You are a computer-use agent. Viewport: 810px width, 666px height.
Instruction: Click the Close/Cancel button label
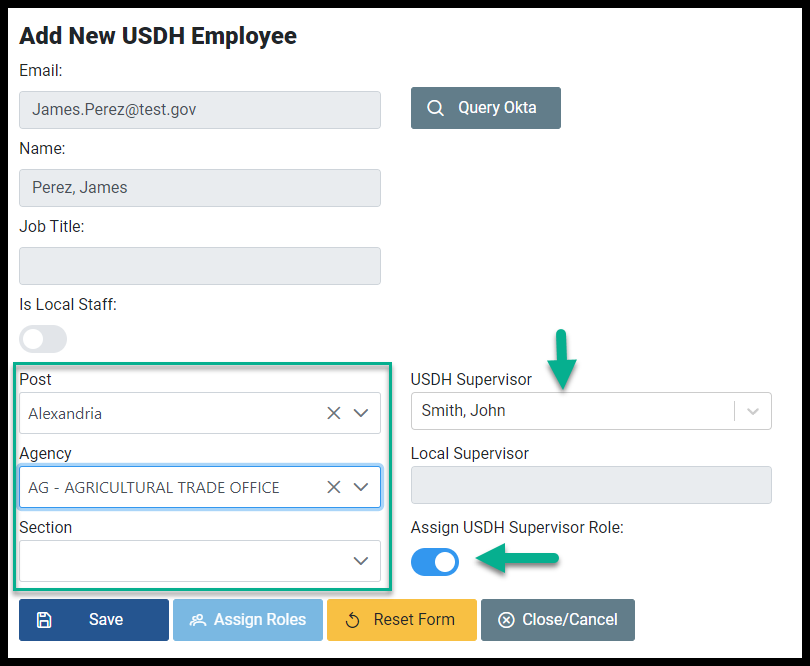pos(570,619)
